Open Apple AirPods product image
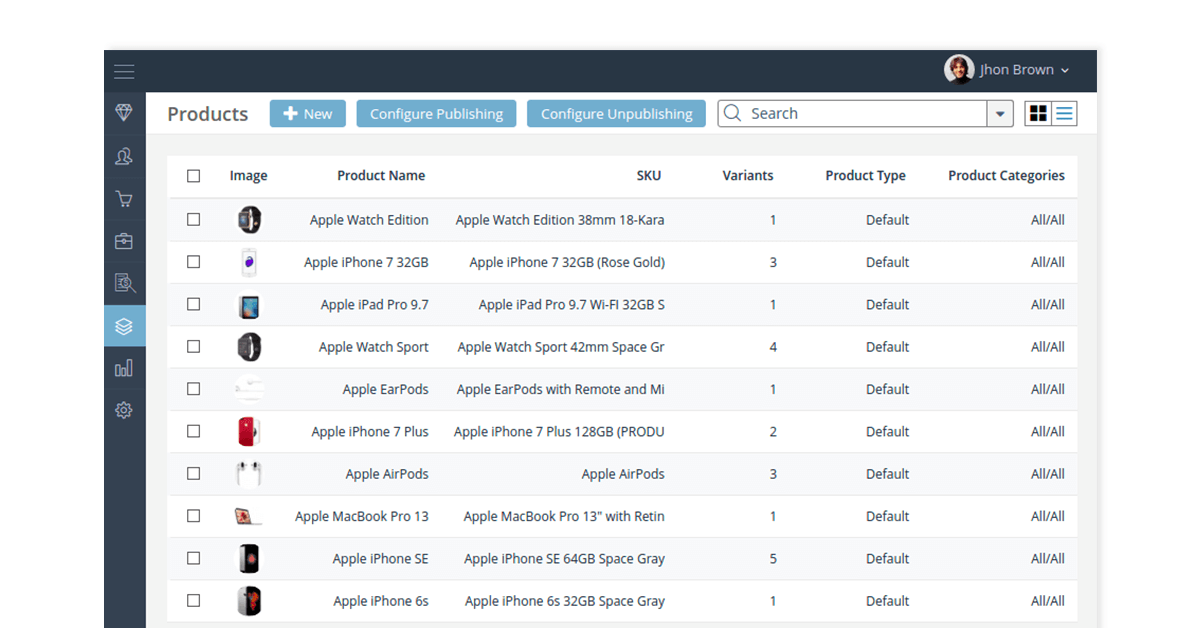Screen dimensions: 1200x628 tap(249, 474)
